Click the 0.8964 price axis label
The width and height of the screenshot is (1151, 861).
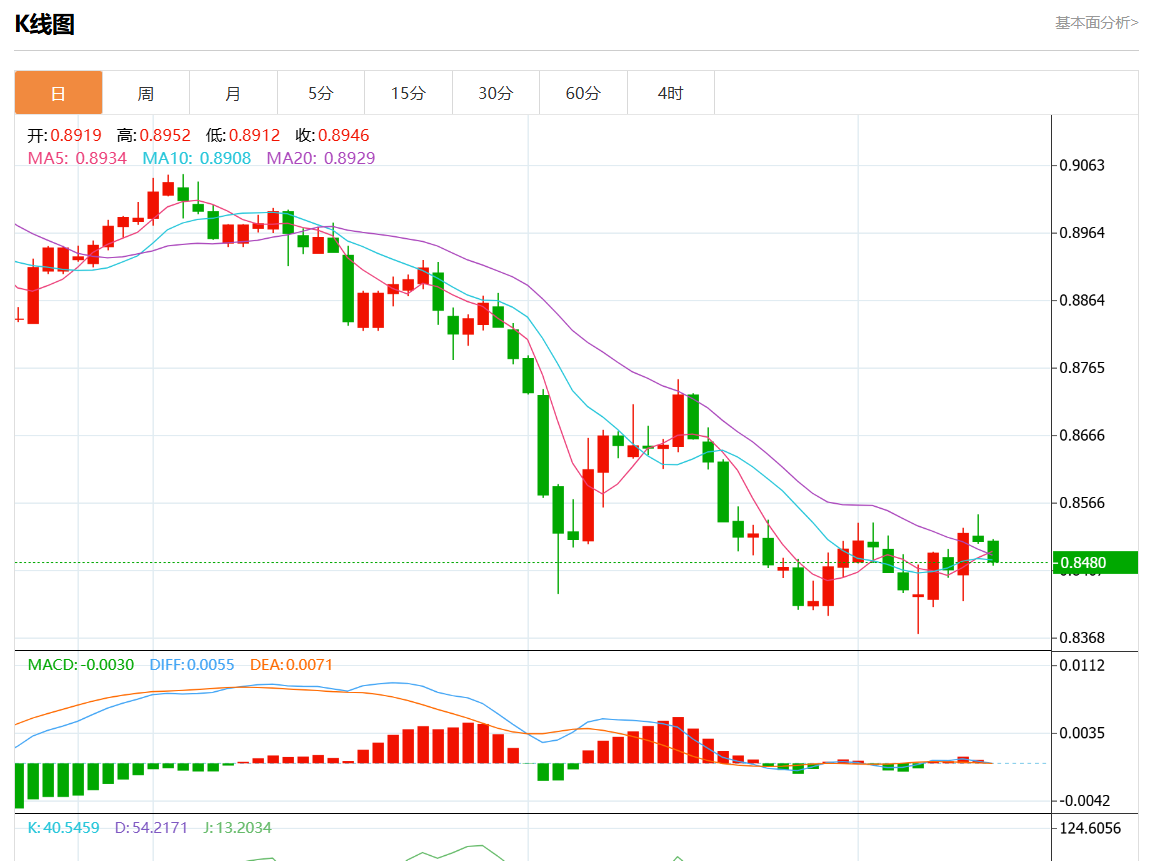pyautogui.click(x=1082, y=233)
